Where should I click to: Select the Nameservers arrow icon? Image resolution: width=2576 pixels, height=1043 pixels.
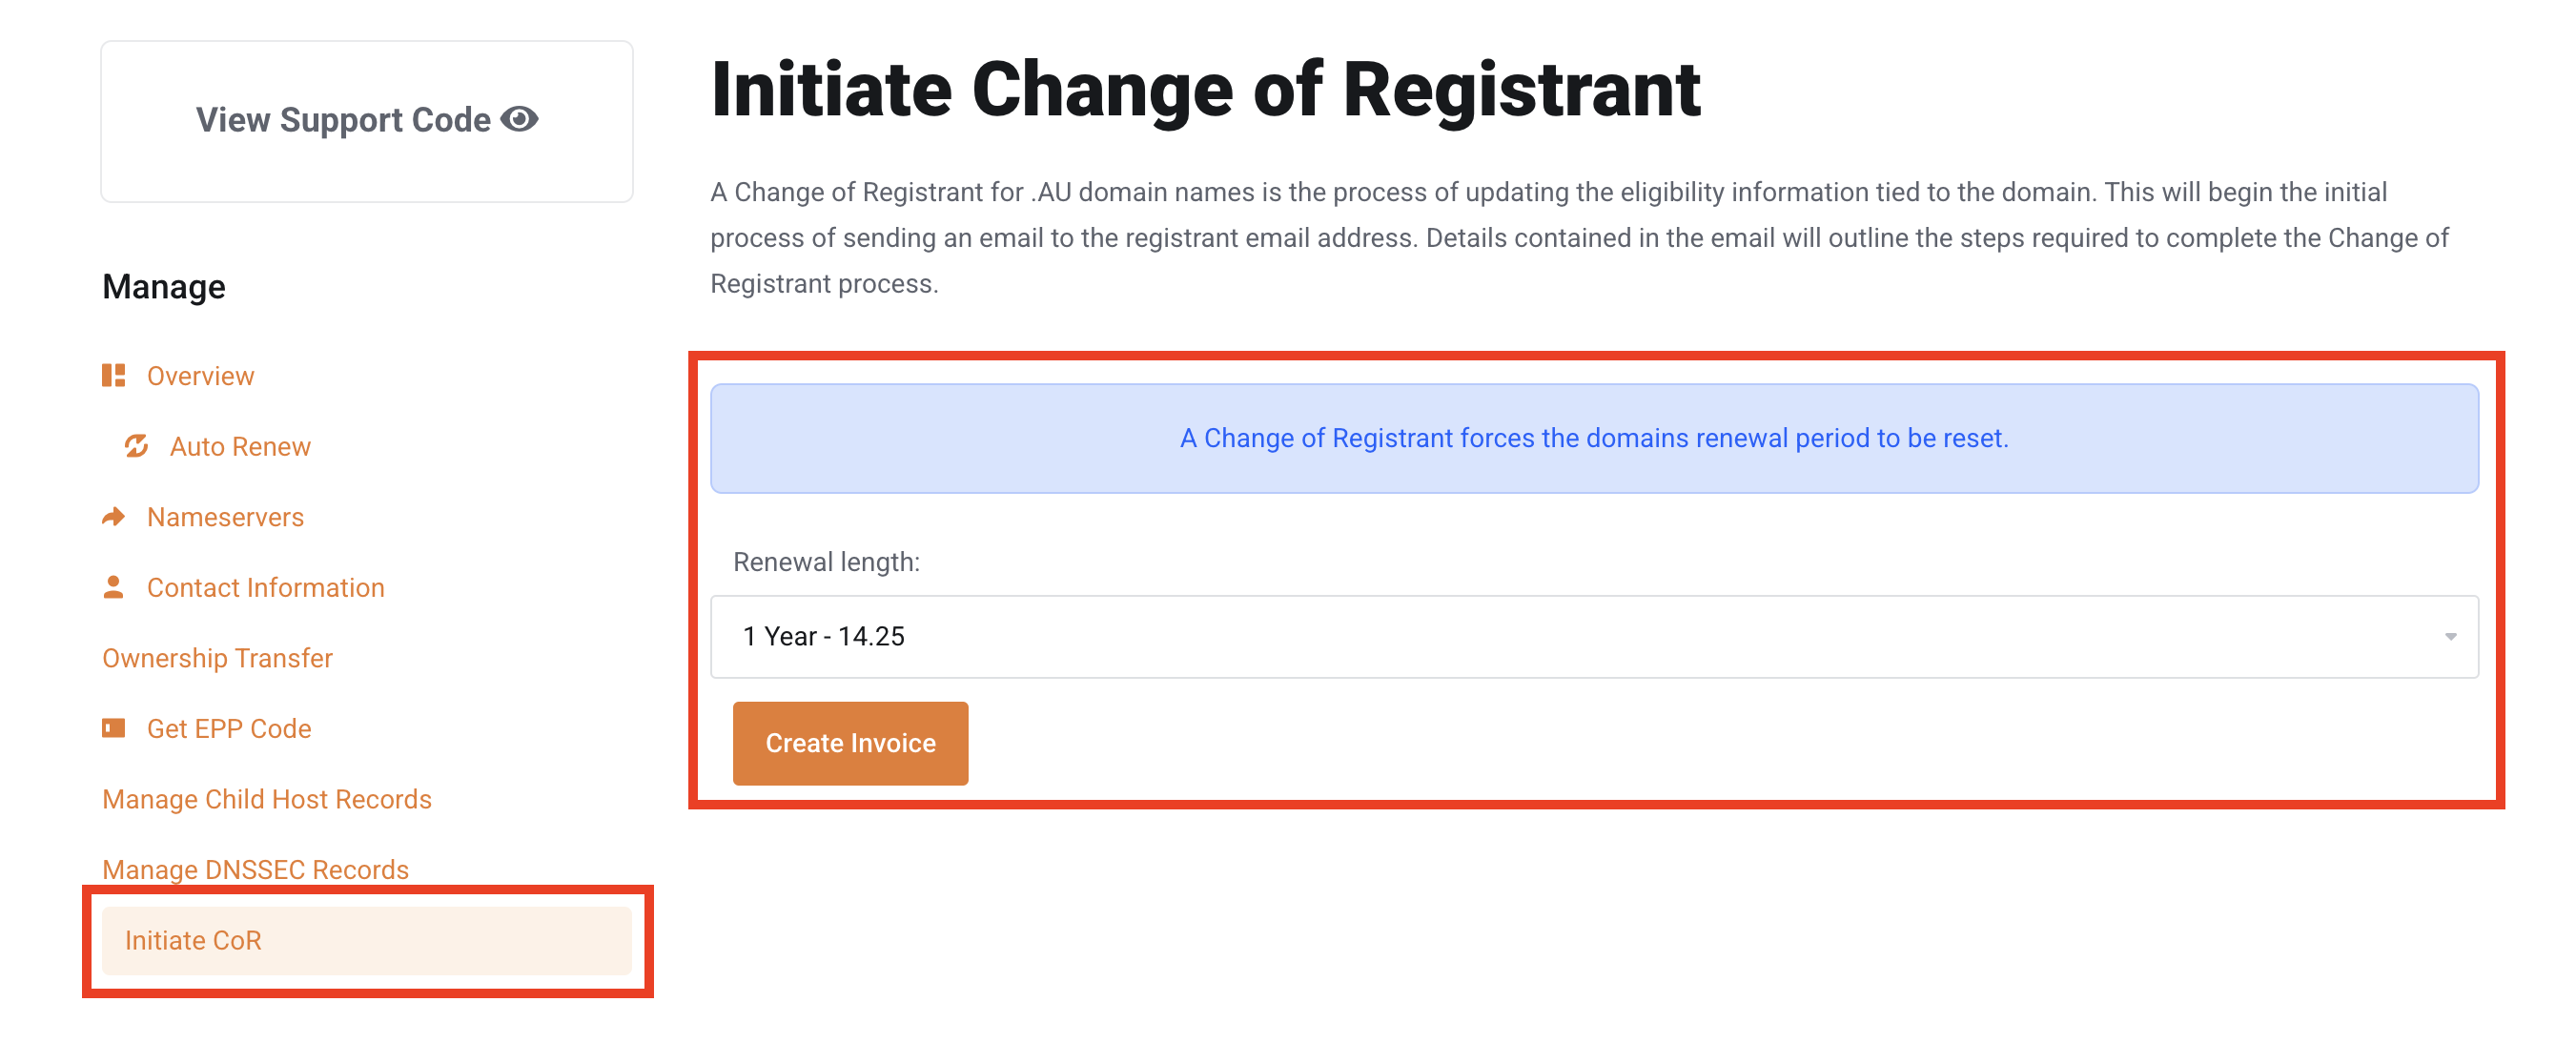click(x=114, y=516)
